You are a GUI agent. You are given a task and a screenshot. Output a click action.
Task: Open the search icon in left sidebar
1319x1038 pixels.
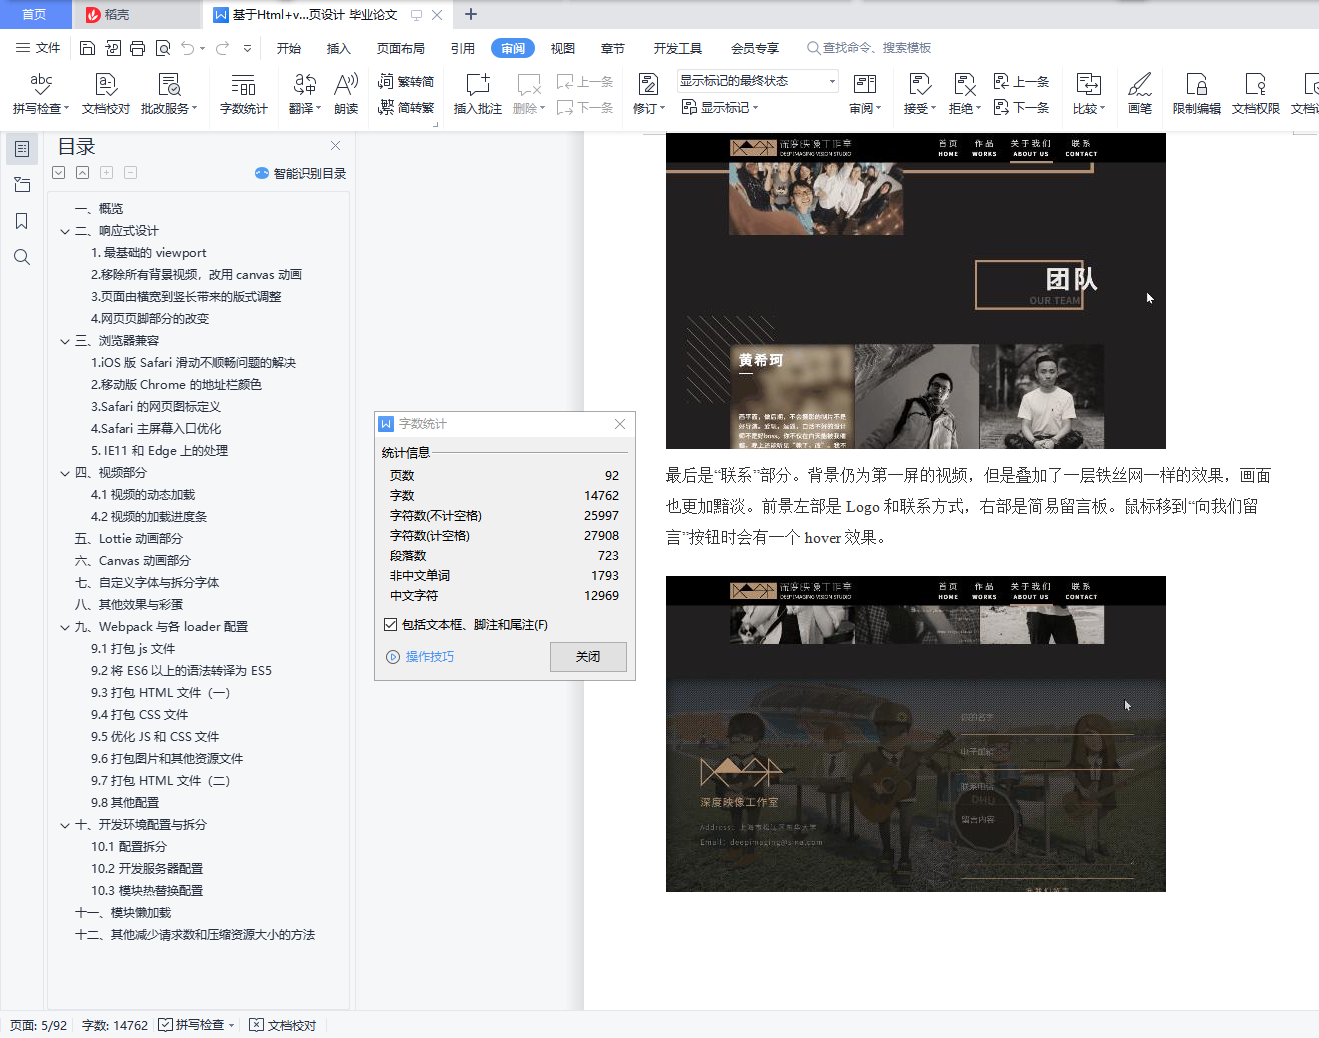[22, 257]
